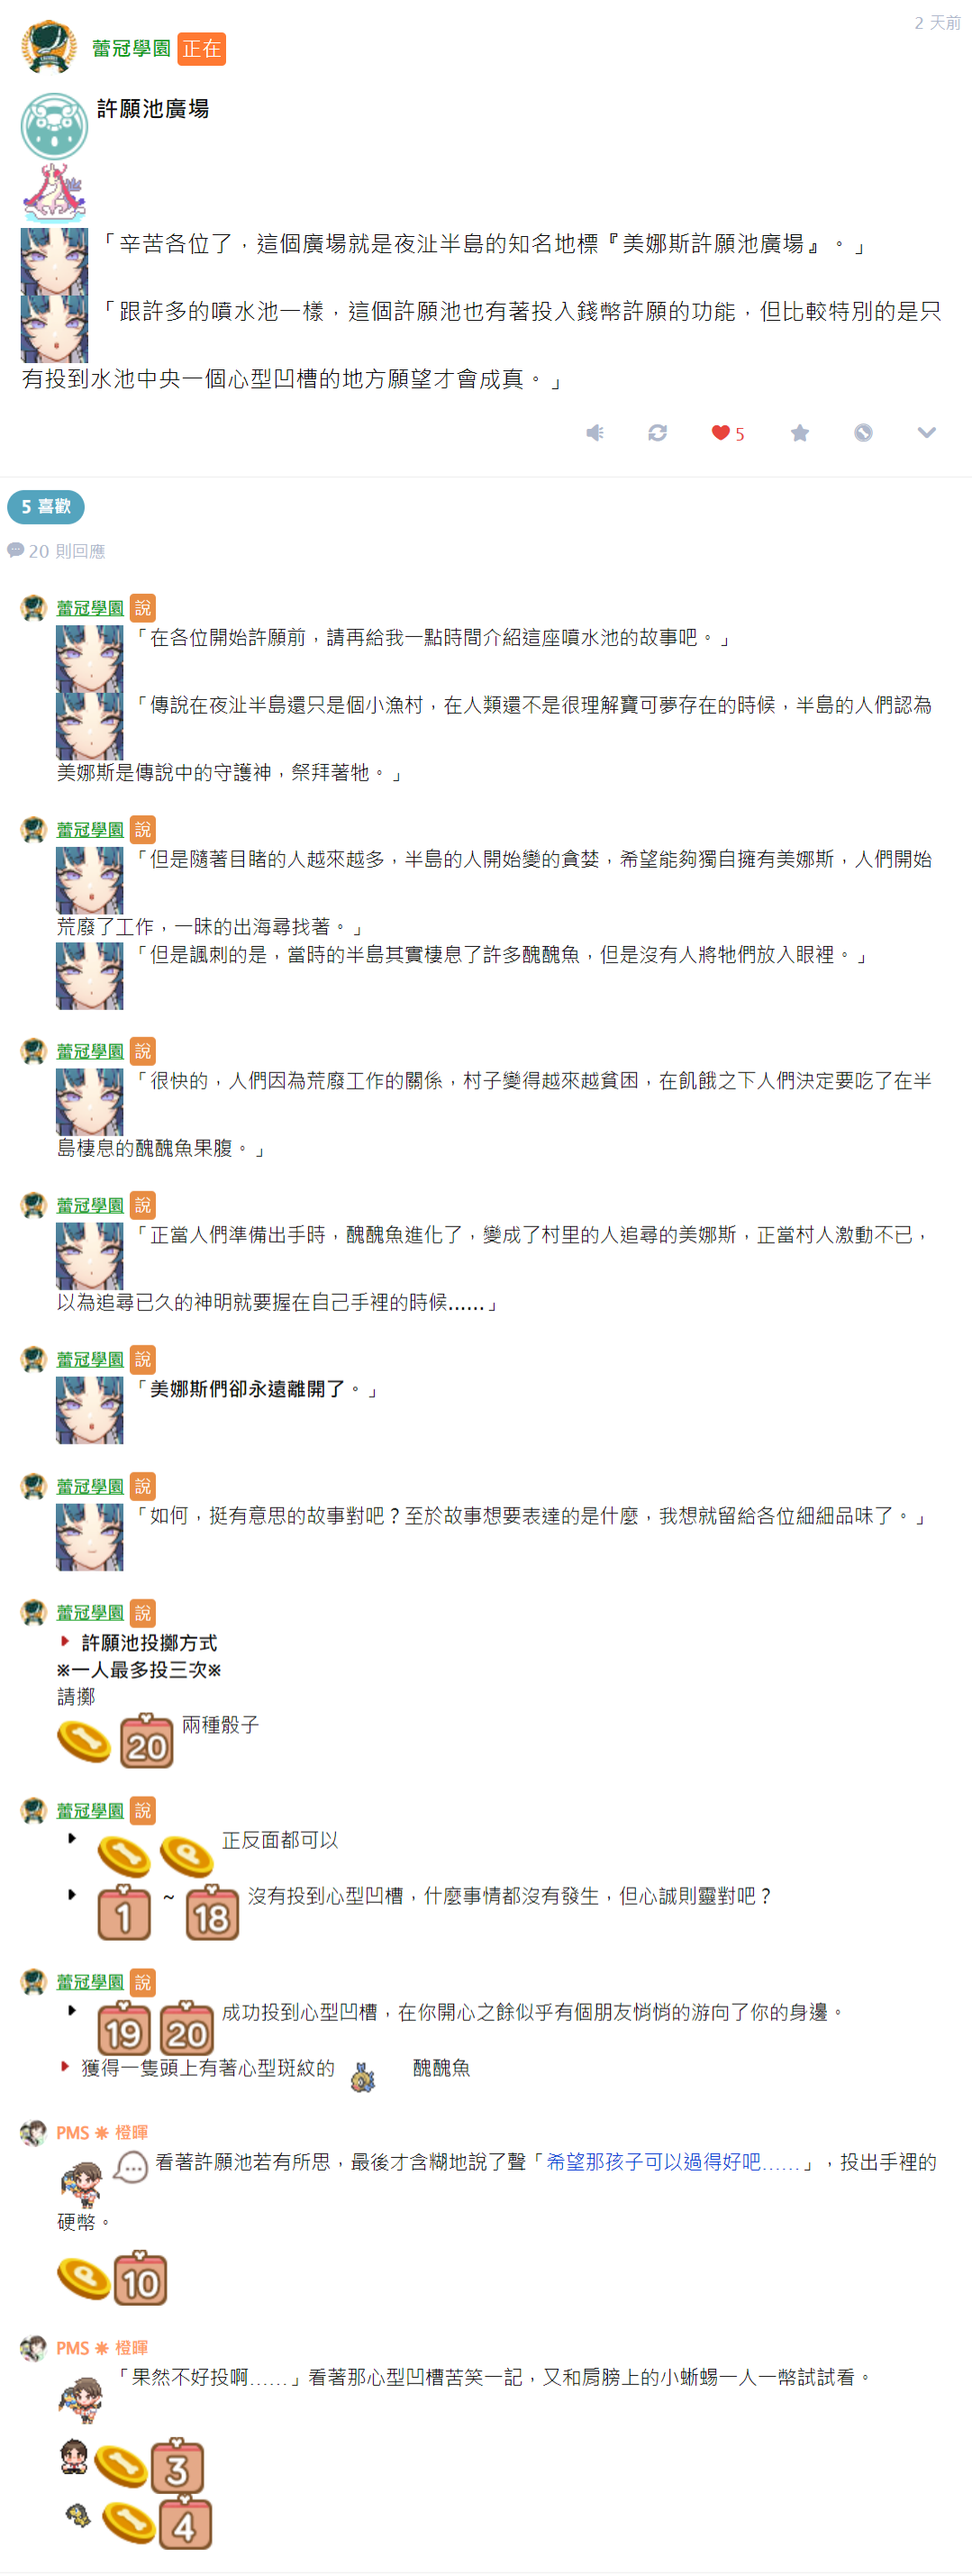Open the 蕾冠學園 profile avatar in the post header
Viewport: 972px width, 2576px height.
(49, 47)
